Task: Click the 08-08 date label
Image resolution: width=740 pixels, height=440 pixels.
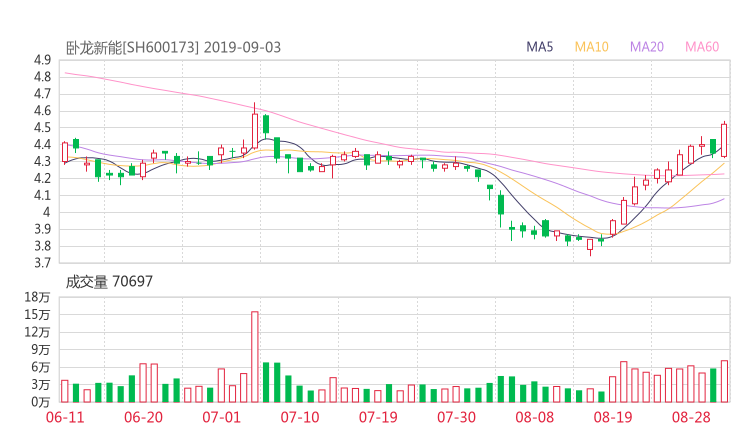Action: point(534,417)
